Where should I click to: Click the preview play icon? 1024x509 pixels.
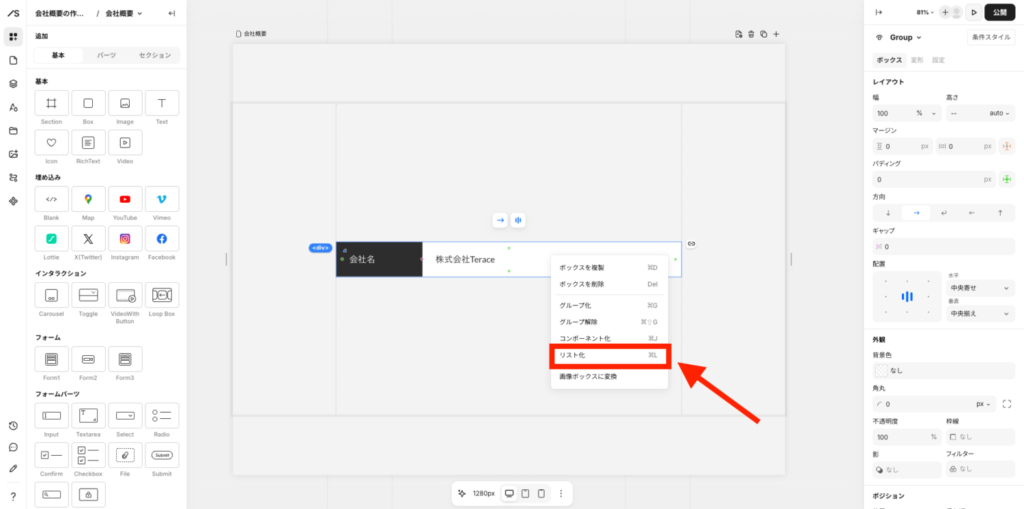pyautogui.click(x=974, y=12)
